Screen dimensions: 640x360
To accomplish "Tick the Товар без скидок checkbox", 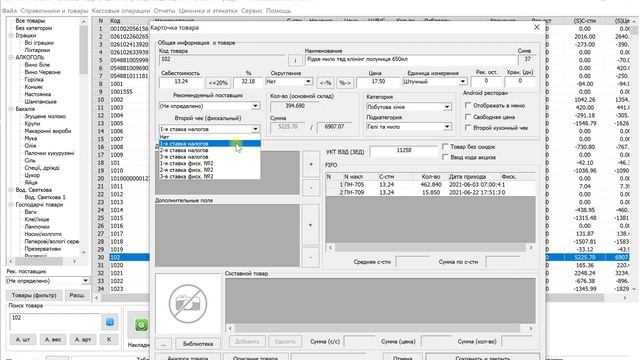I will (x=445, y=146).
